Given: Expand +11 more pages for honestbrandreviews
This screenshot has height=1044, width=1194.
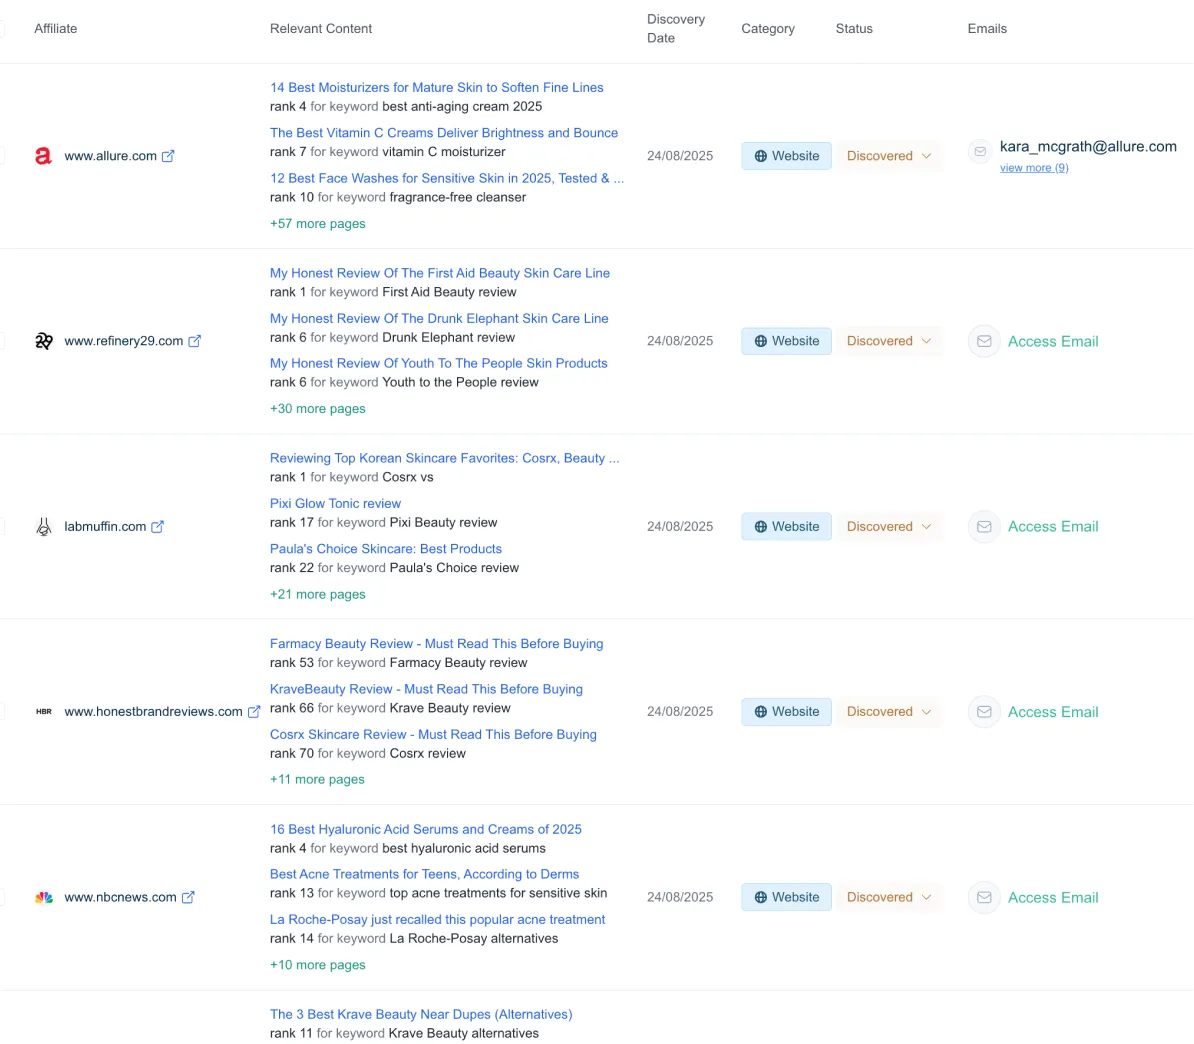Looking at the screenshot, I should click(x=317, y=779).
